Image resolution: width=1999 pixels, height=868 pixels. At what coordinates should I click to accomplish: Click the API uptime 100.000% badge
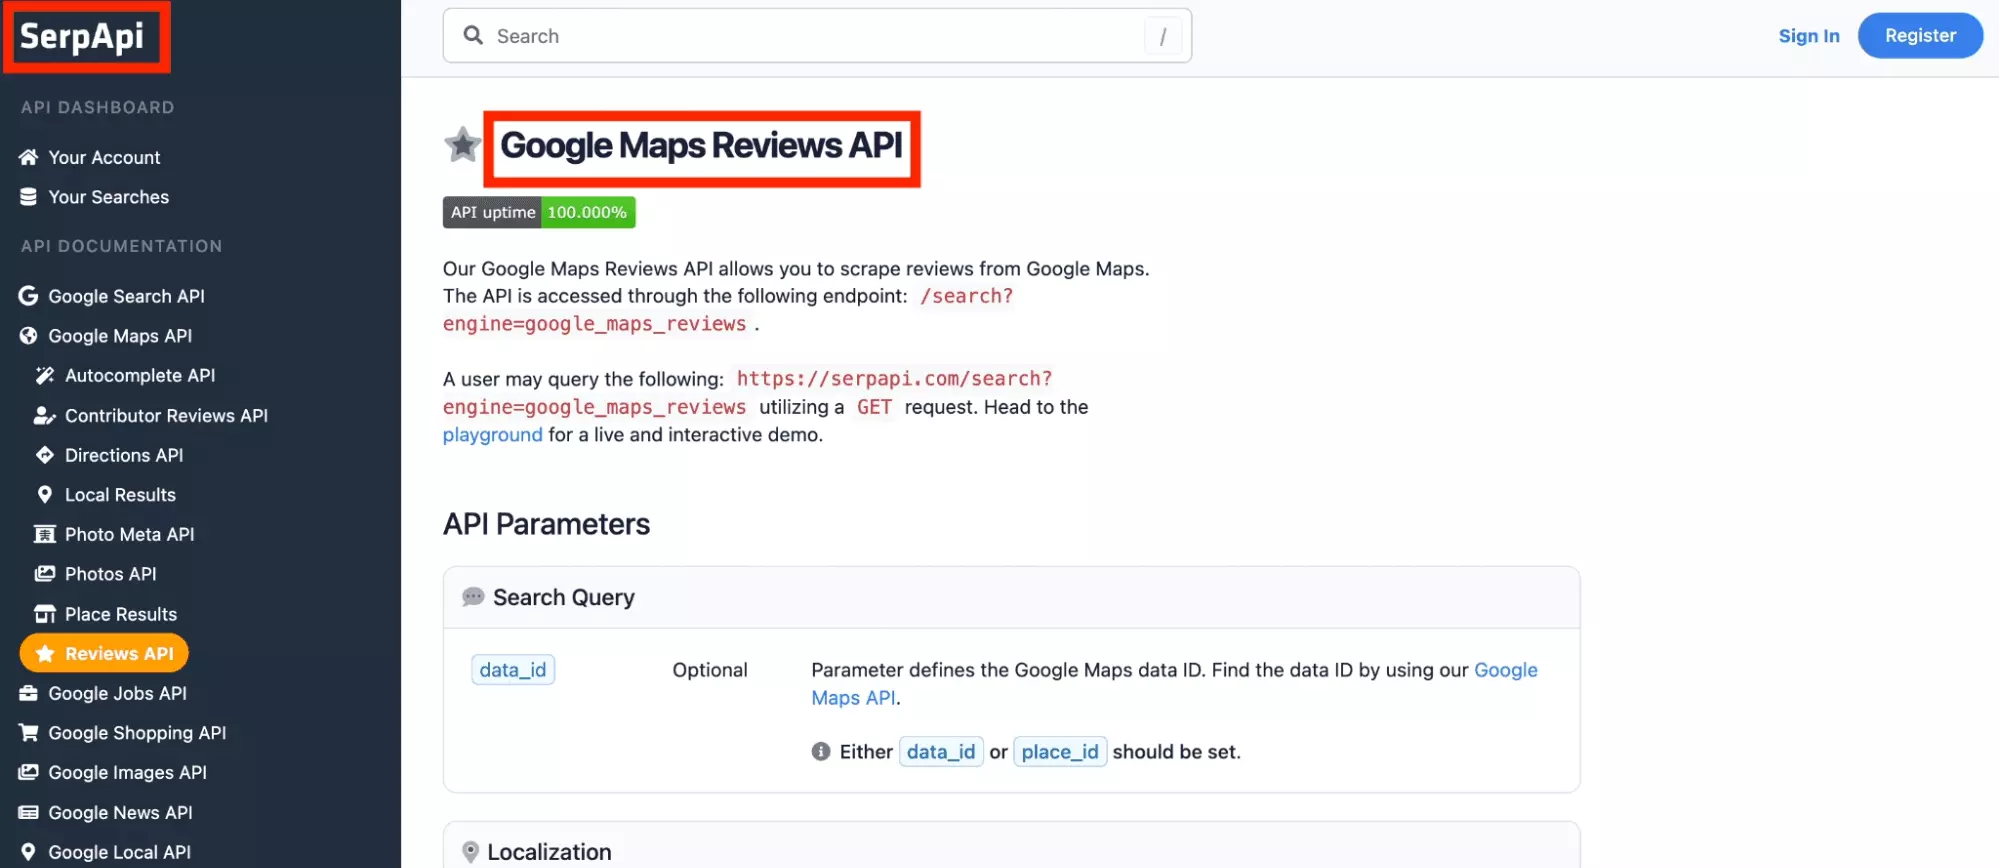(539, 212)
